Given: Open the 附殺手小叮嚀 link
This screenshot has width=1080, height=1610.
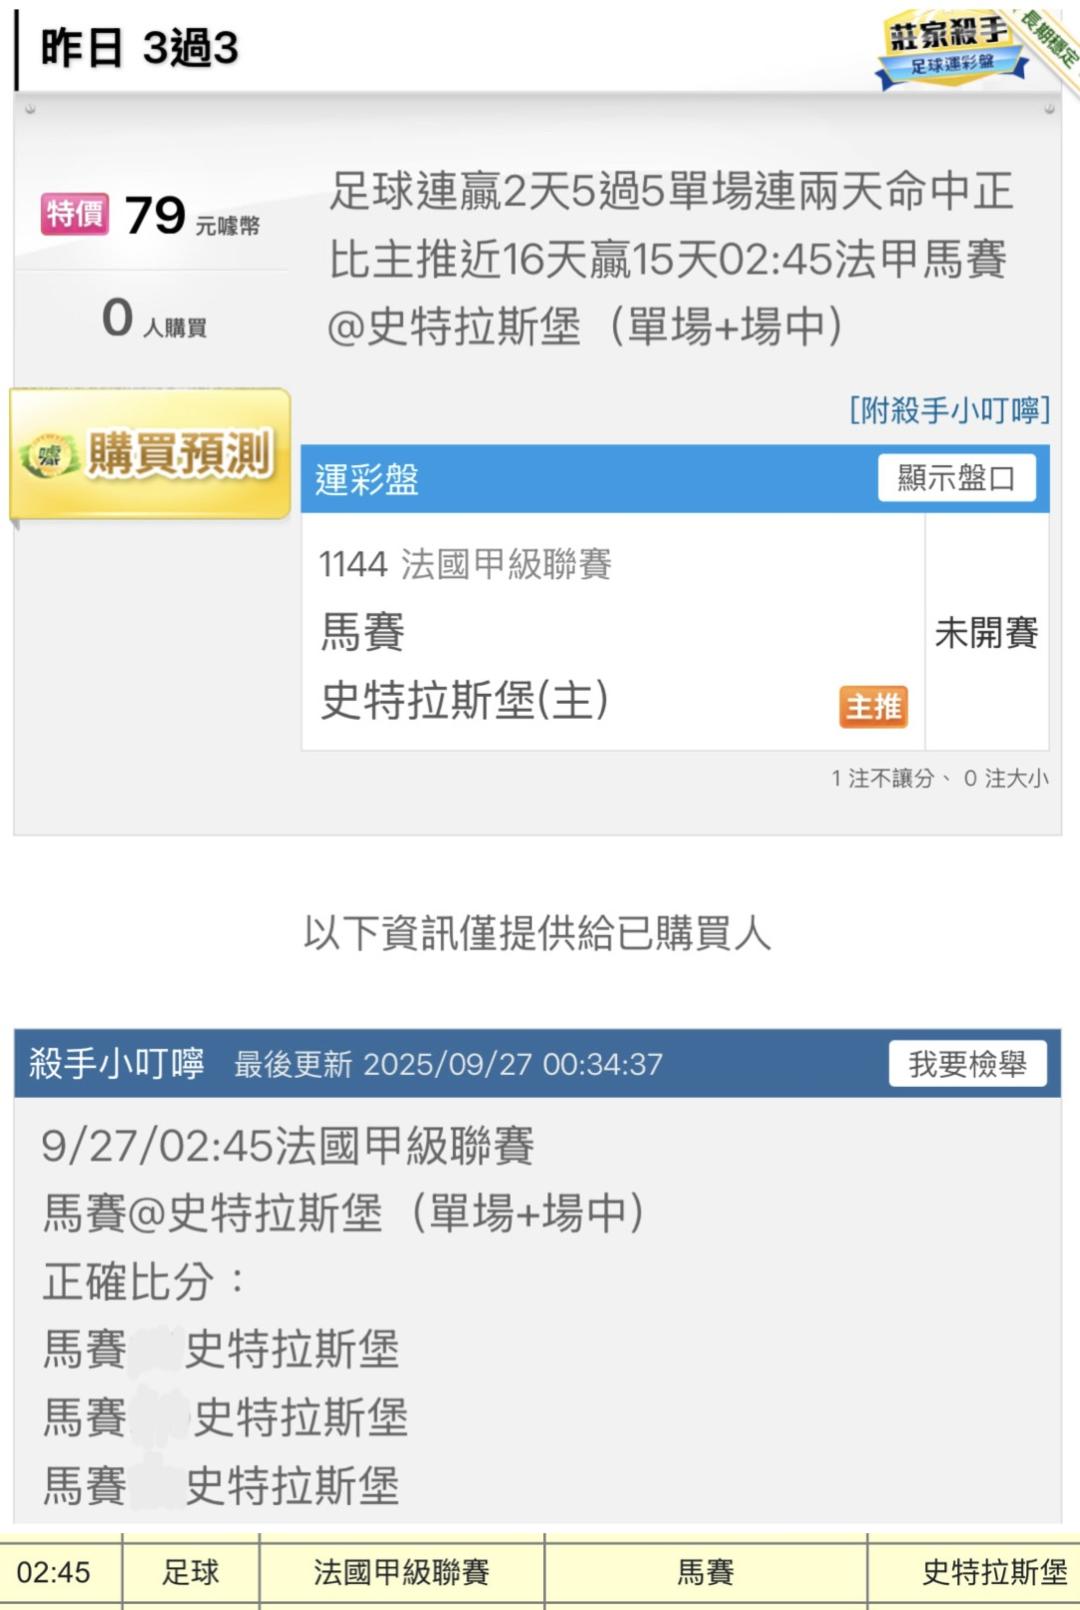Looking at the screenshot, I should coord(949,410).
